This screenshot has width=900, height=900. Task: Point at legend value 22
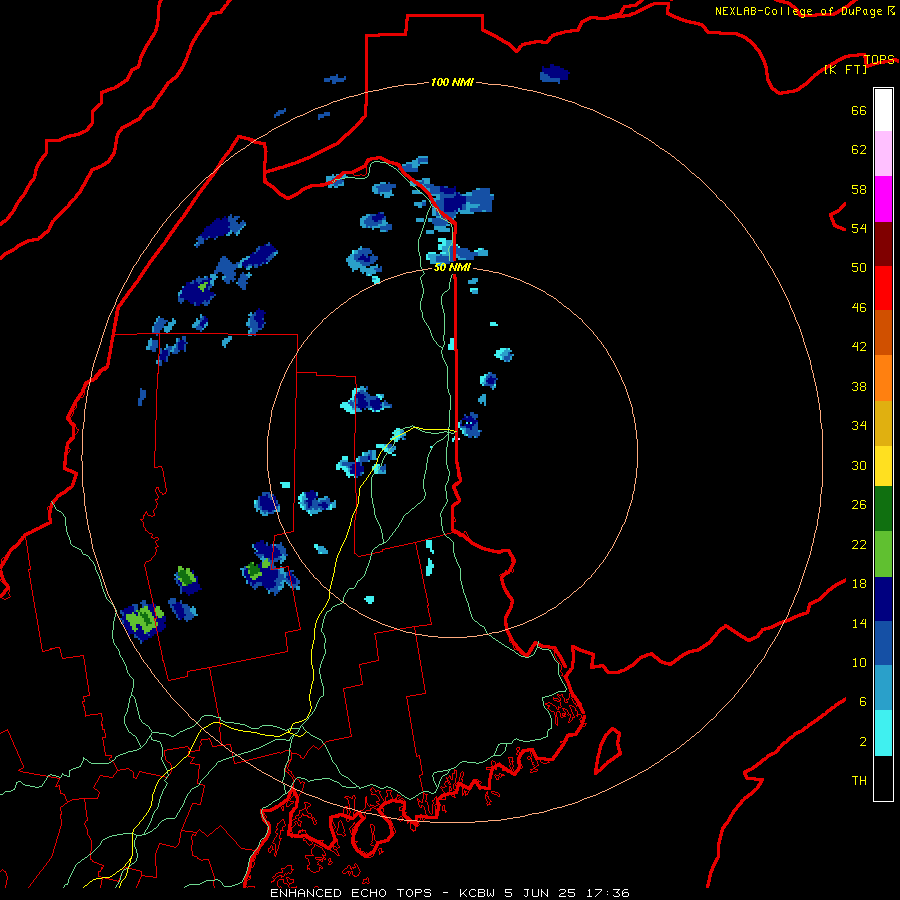coord(859,544)
